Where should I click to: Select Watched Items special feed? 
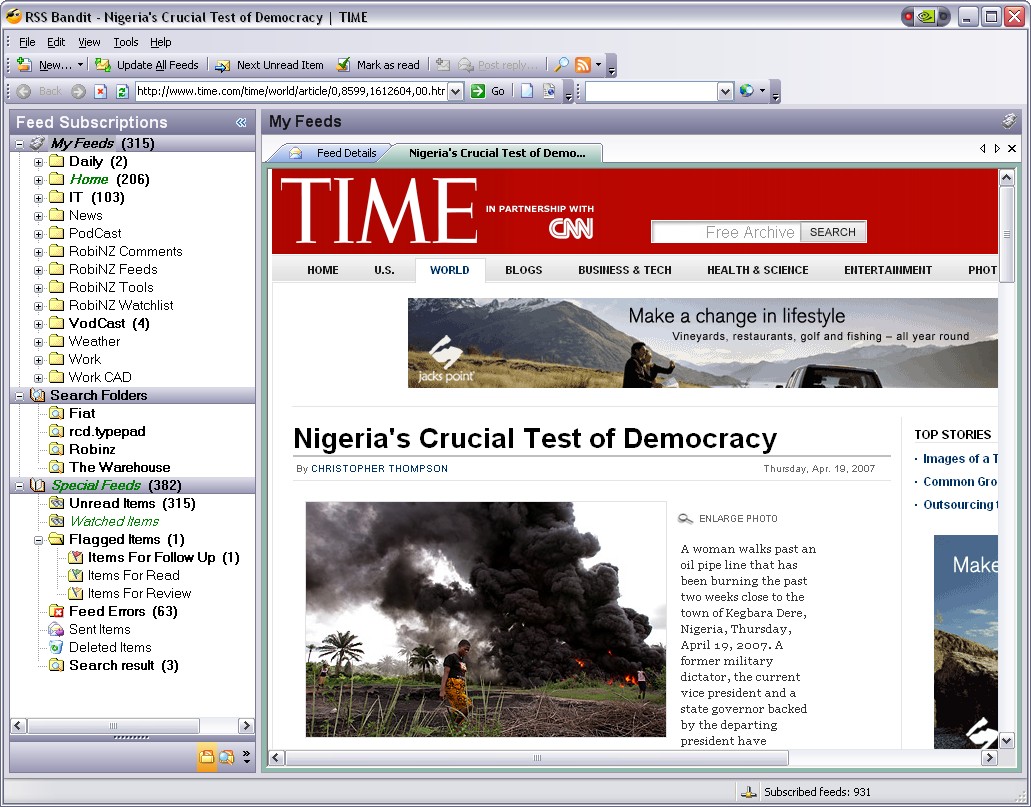click(114, 522)
